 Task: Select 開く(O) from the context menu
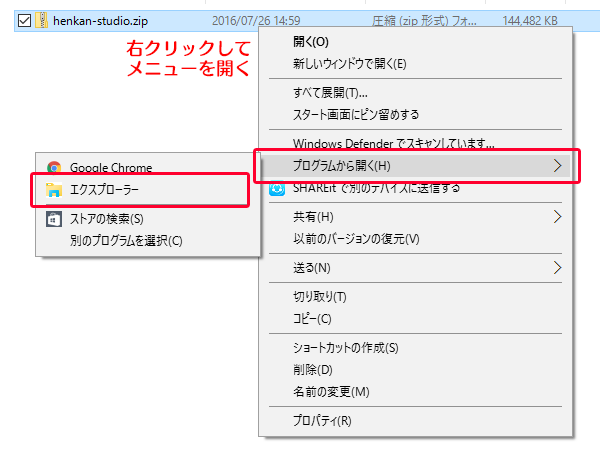click(x=311, y=42)
